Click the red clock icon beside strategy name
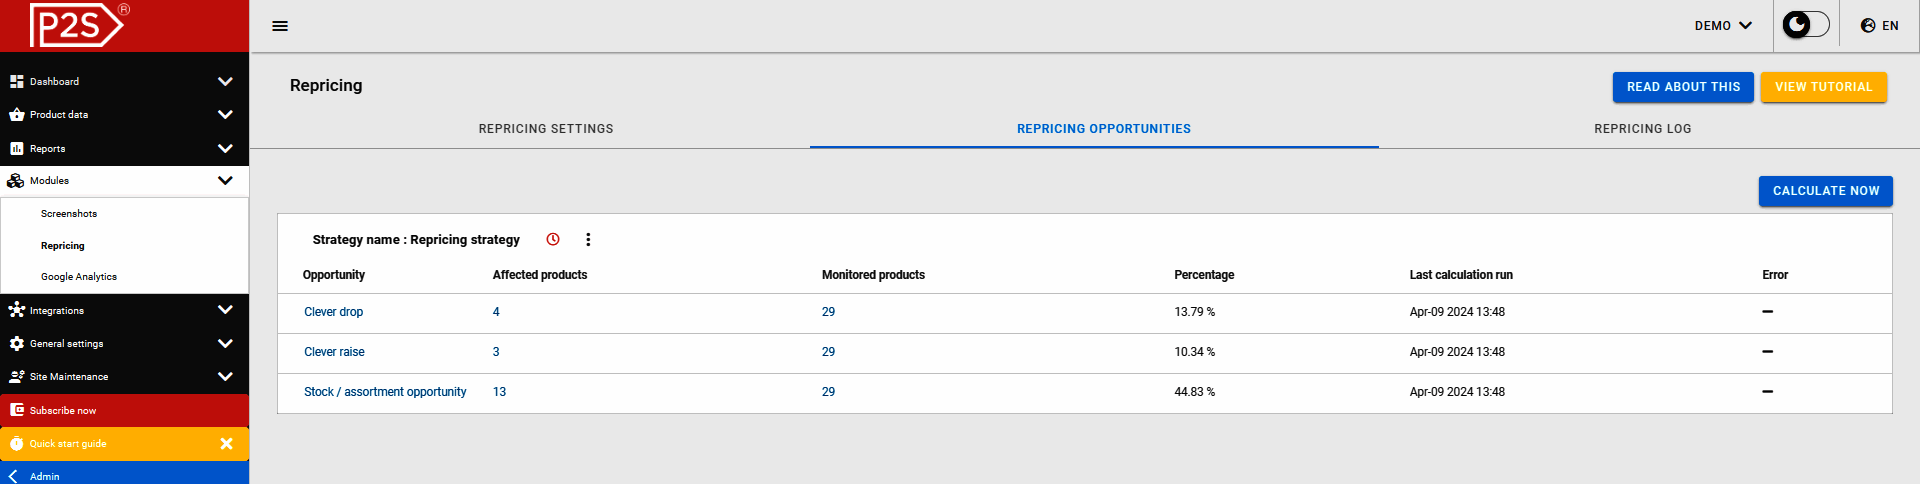Viewport: 1920px width, 484px height. tap(553, 239)
